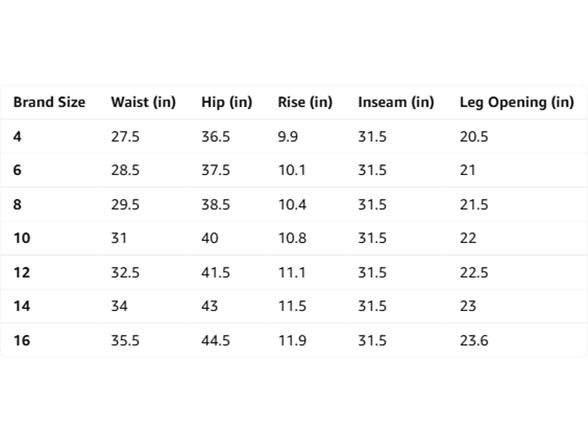Click rise value 10.8
Viewport: 588px width, 441px height.
[x=292, y=238]
